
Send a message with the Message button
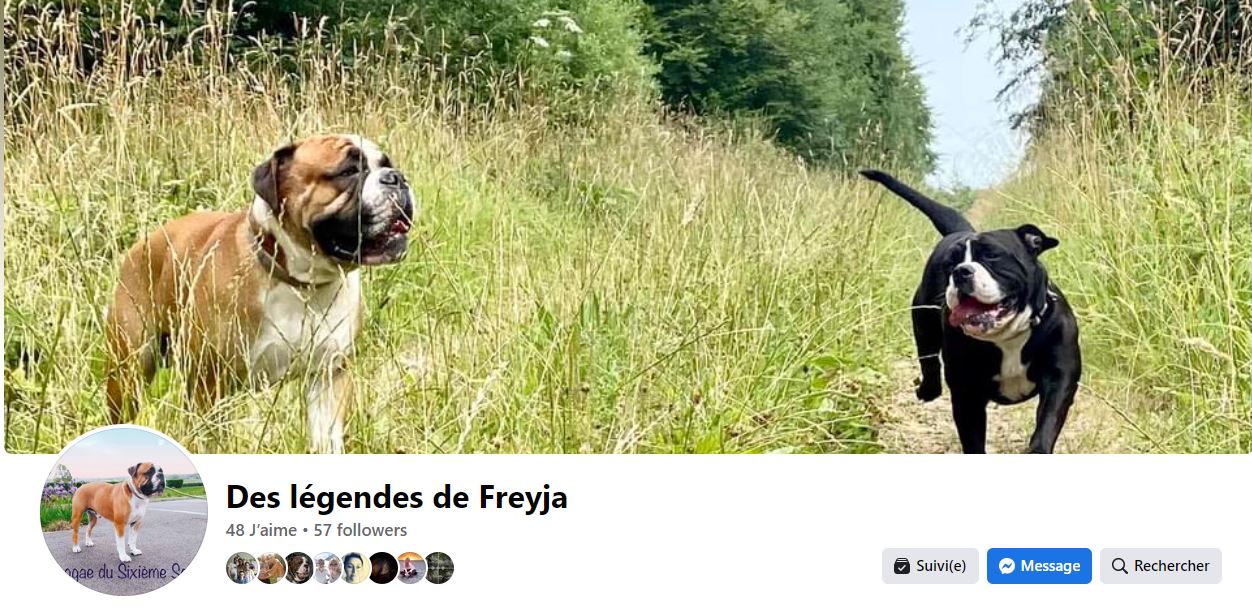coord(1039,566)
